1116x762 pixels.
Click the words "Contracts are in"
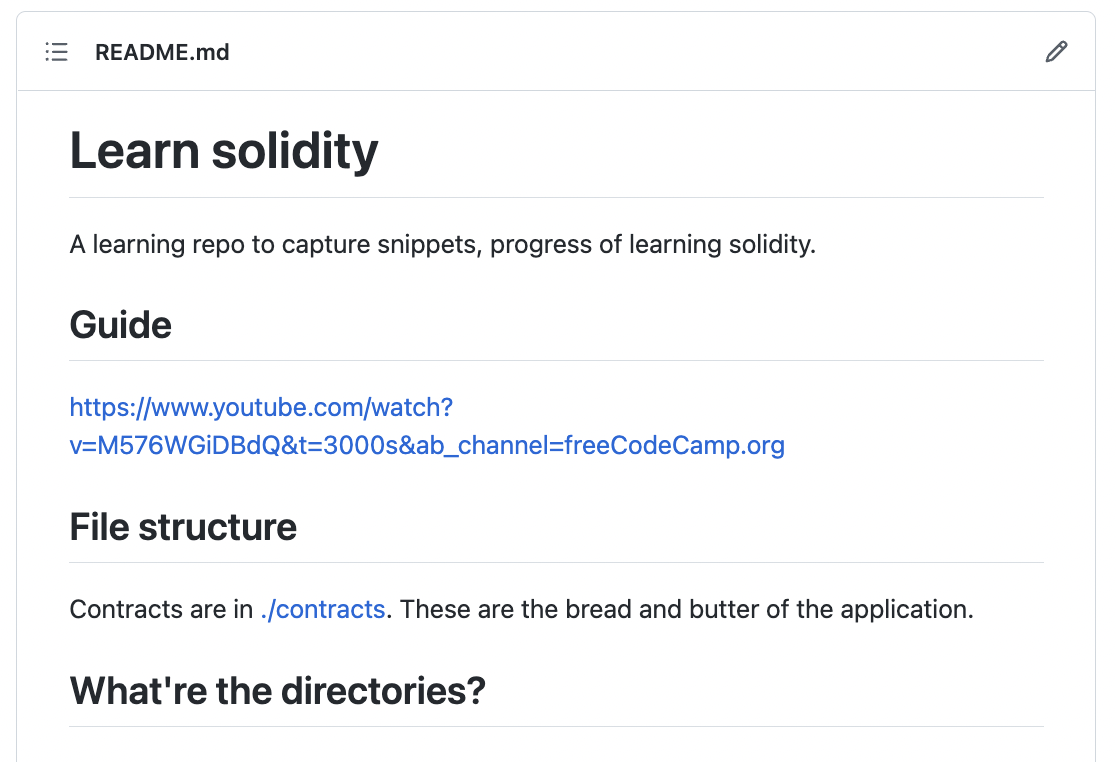tap(162, 610)
